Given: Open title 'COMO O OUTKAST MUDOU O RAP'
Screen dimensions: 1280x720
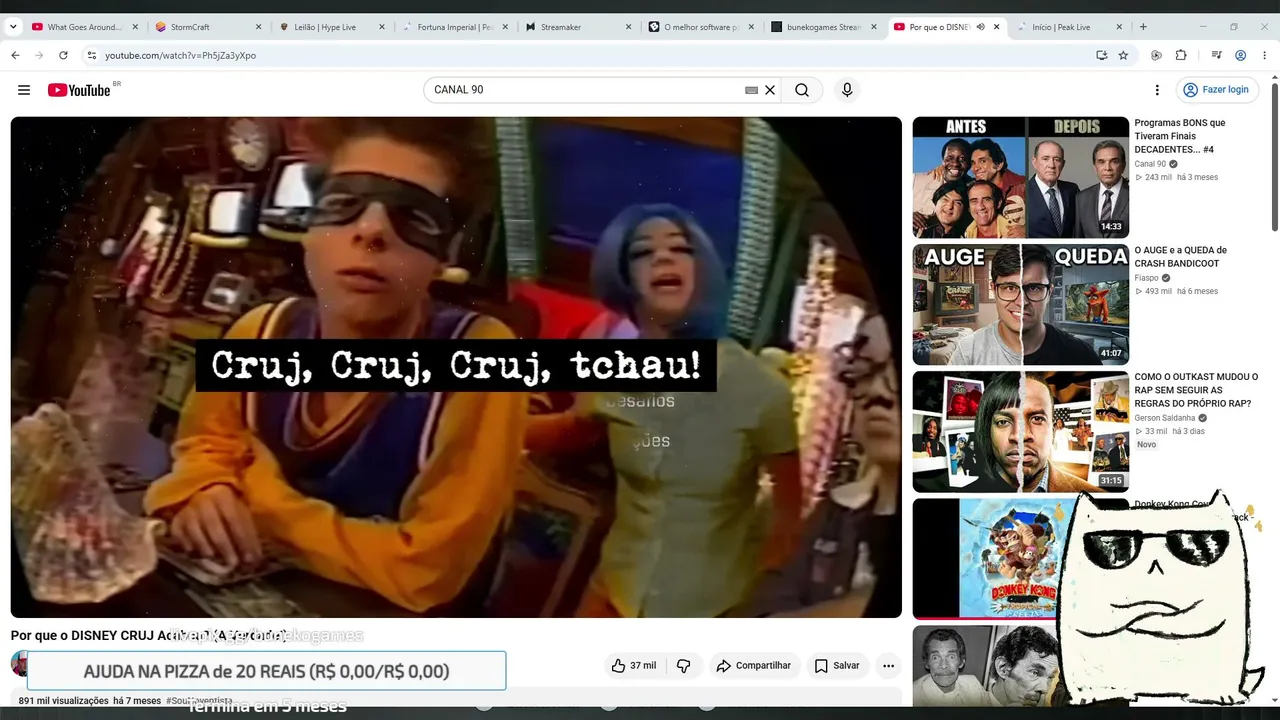Looking at the screenshot, I should [x=1196, y=390].
